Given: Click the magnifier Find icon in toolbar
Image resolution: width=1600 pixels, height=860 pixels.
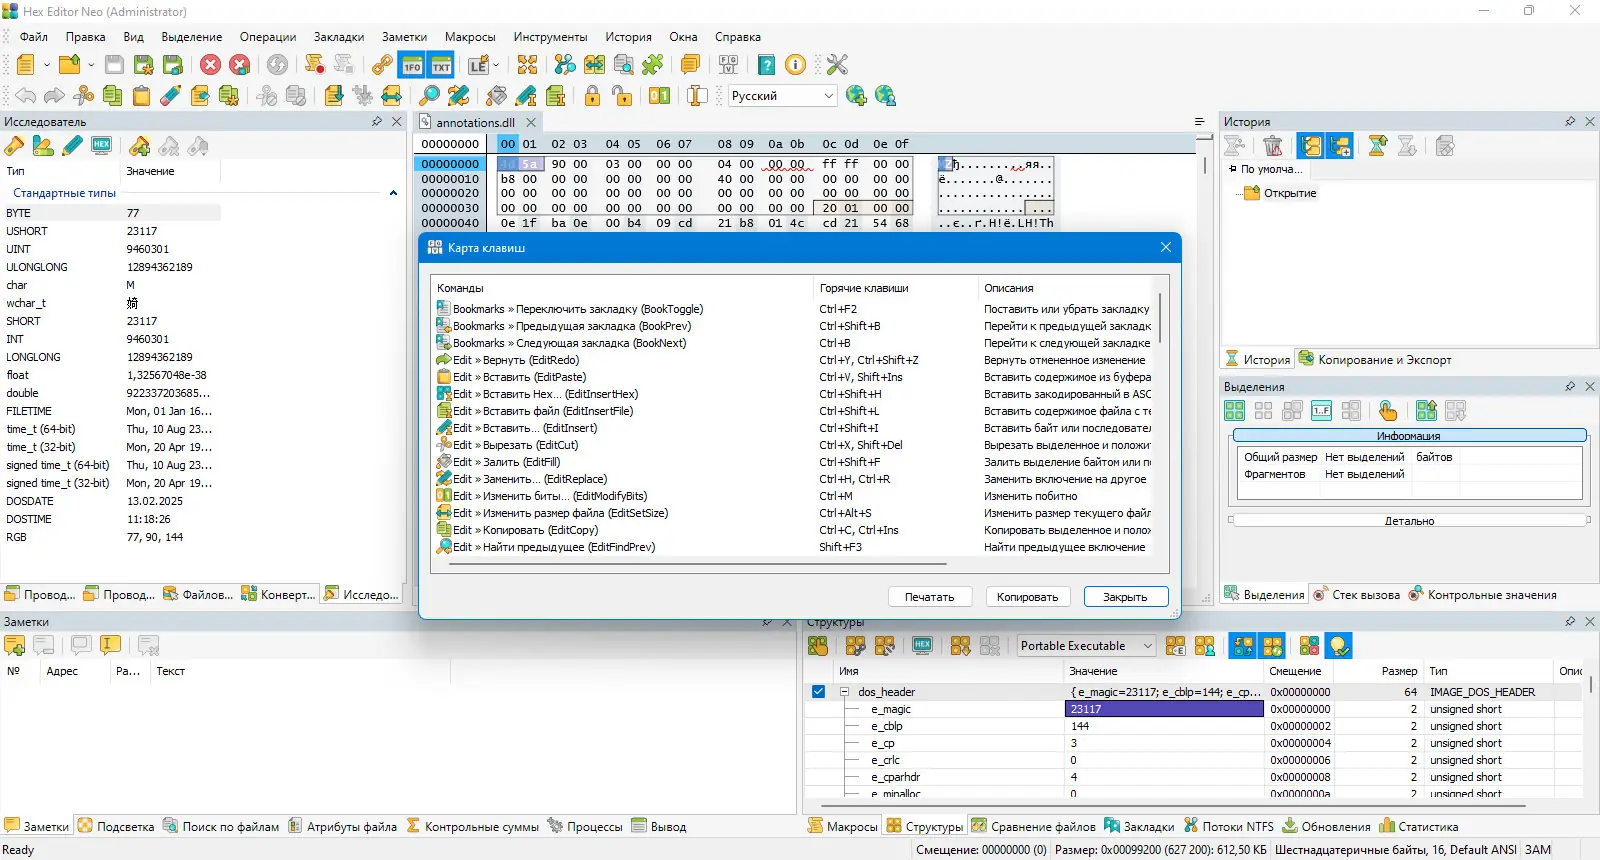Looking at the screenshot, I should pyautogui.click(x=429, y=96).
